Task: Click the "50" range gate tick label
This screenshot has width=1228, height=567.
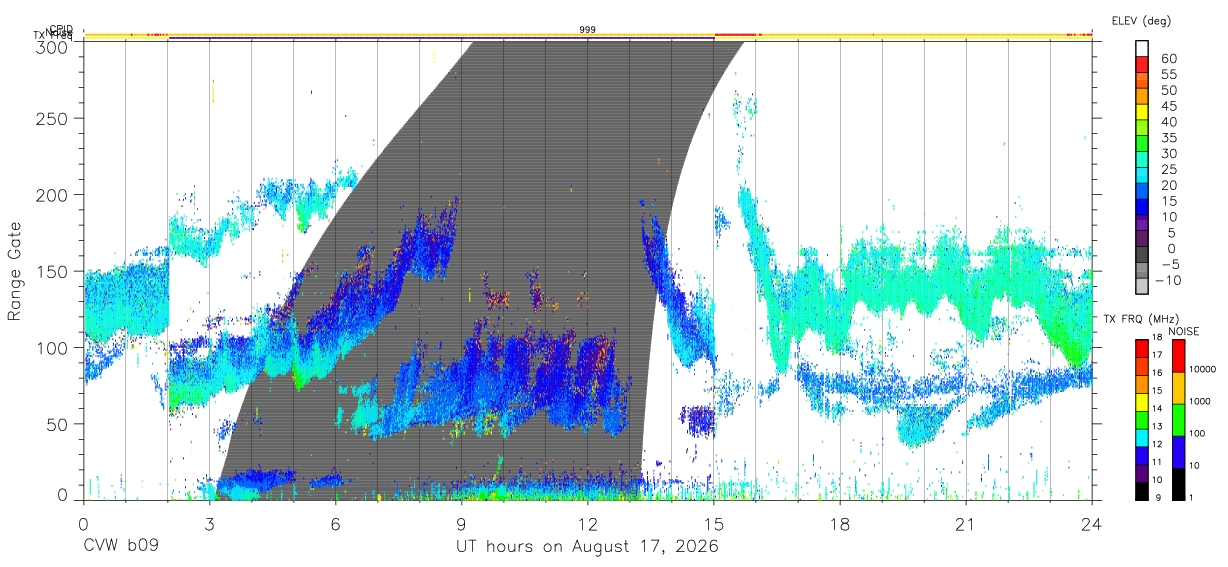Action: click(57, 424)
